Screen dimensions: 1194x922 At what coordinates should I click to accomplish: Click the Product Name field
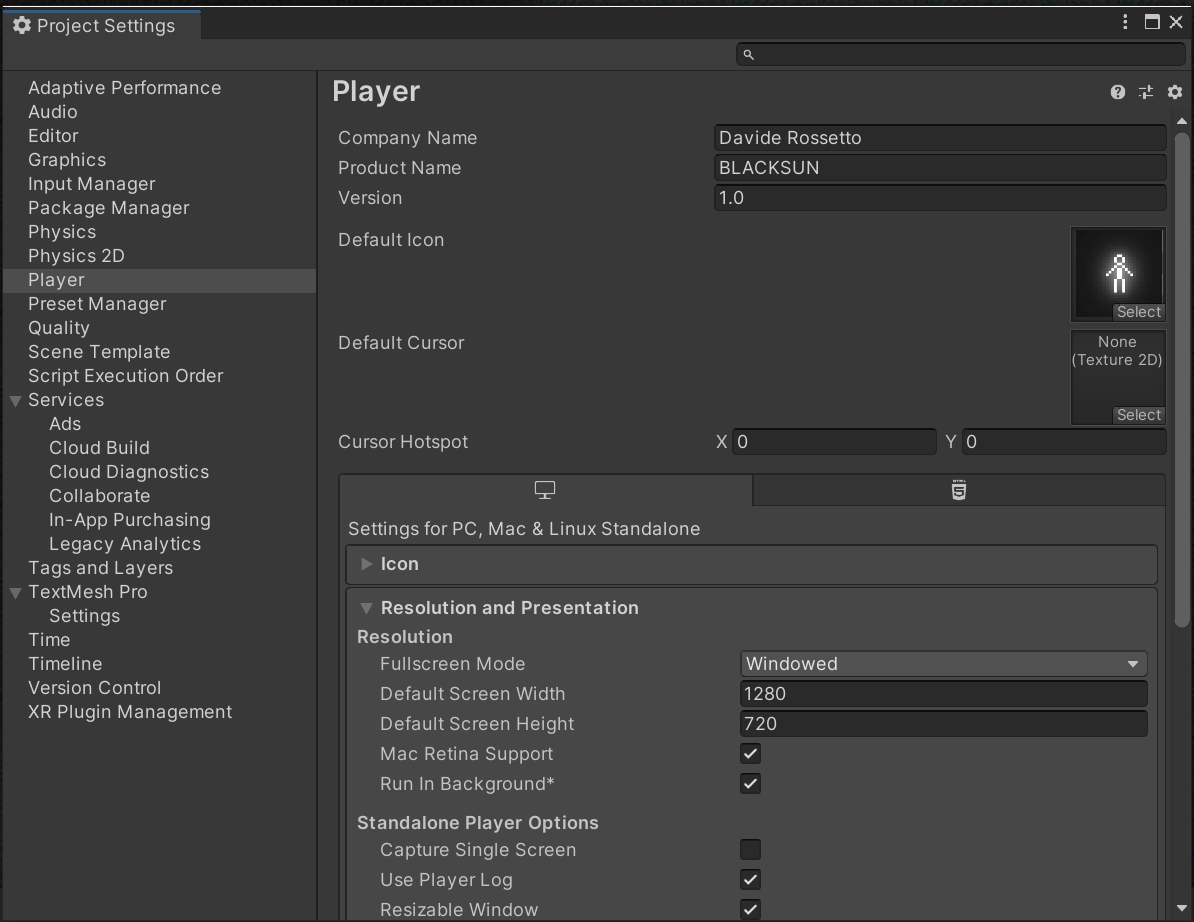940,167
